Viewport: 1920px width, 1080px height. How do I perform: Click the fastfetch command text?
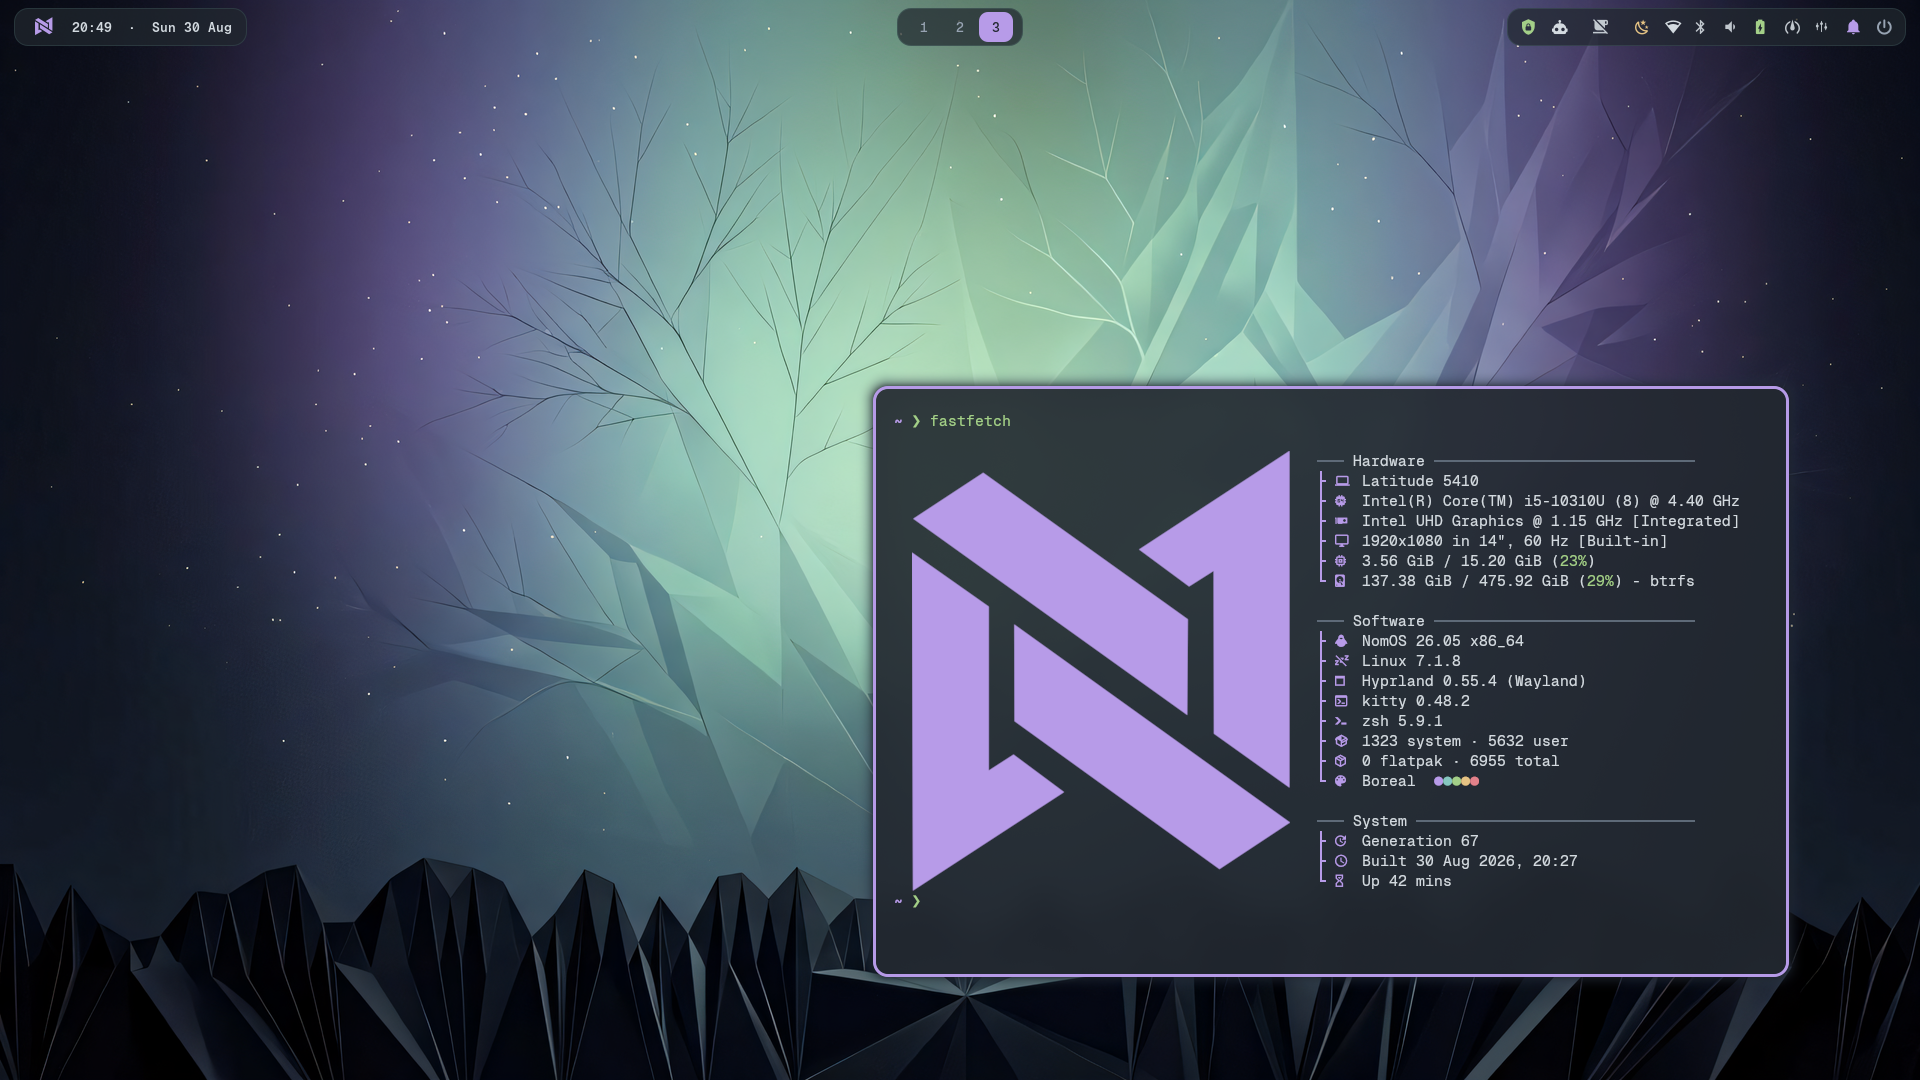(970, 421)
